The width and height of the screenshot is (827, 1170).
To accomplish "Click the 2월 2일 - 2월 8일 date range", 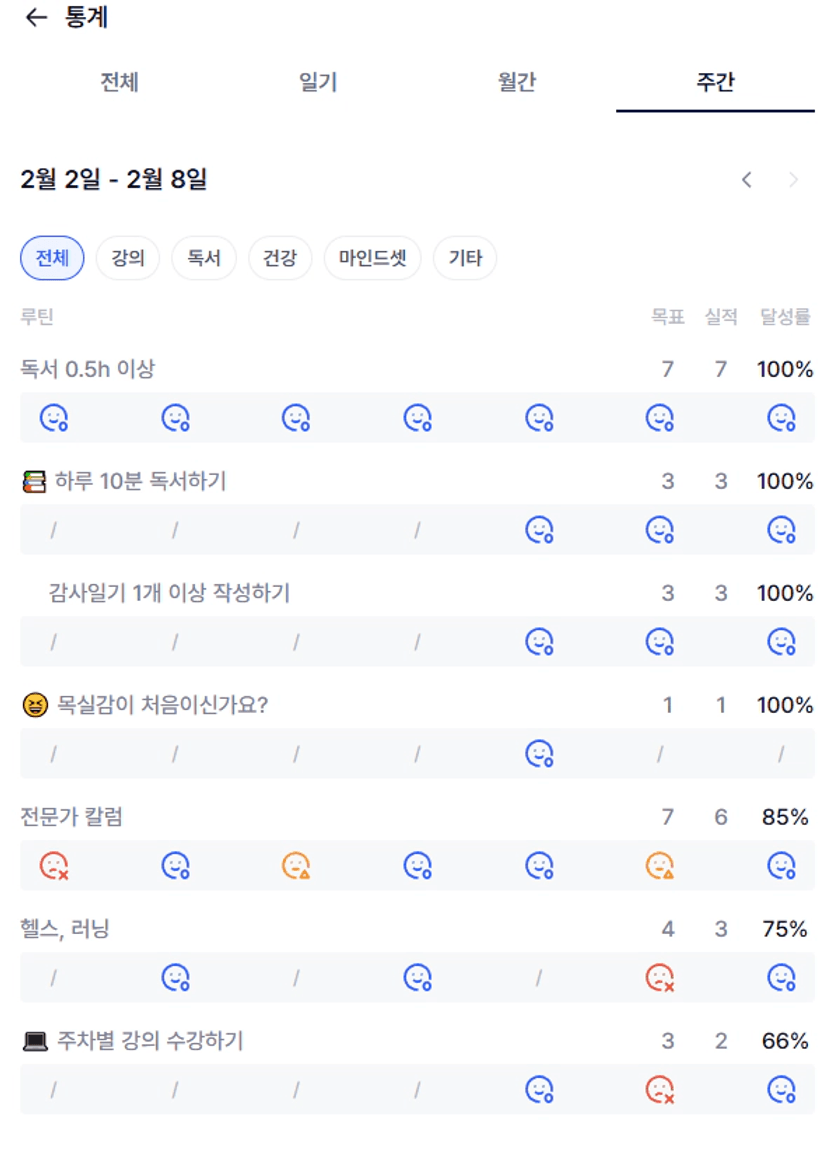I will point(114,180).
